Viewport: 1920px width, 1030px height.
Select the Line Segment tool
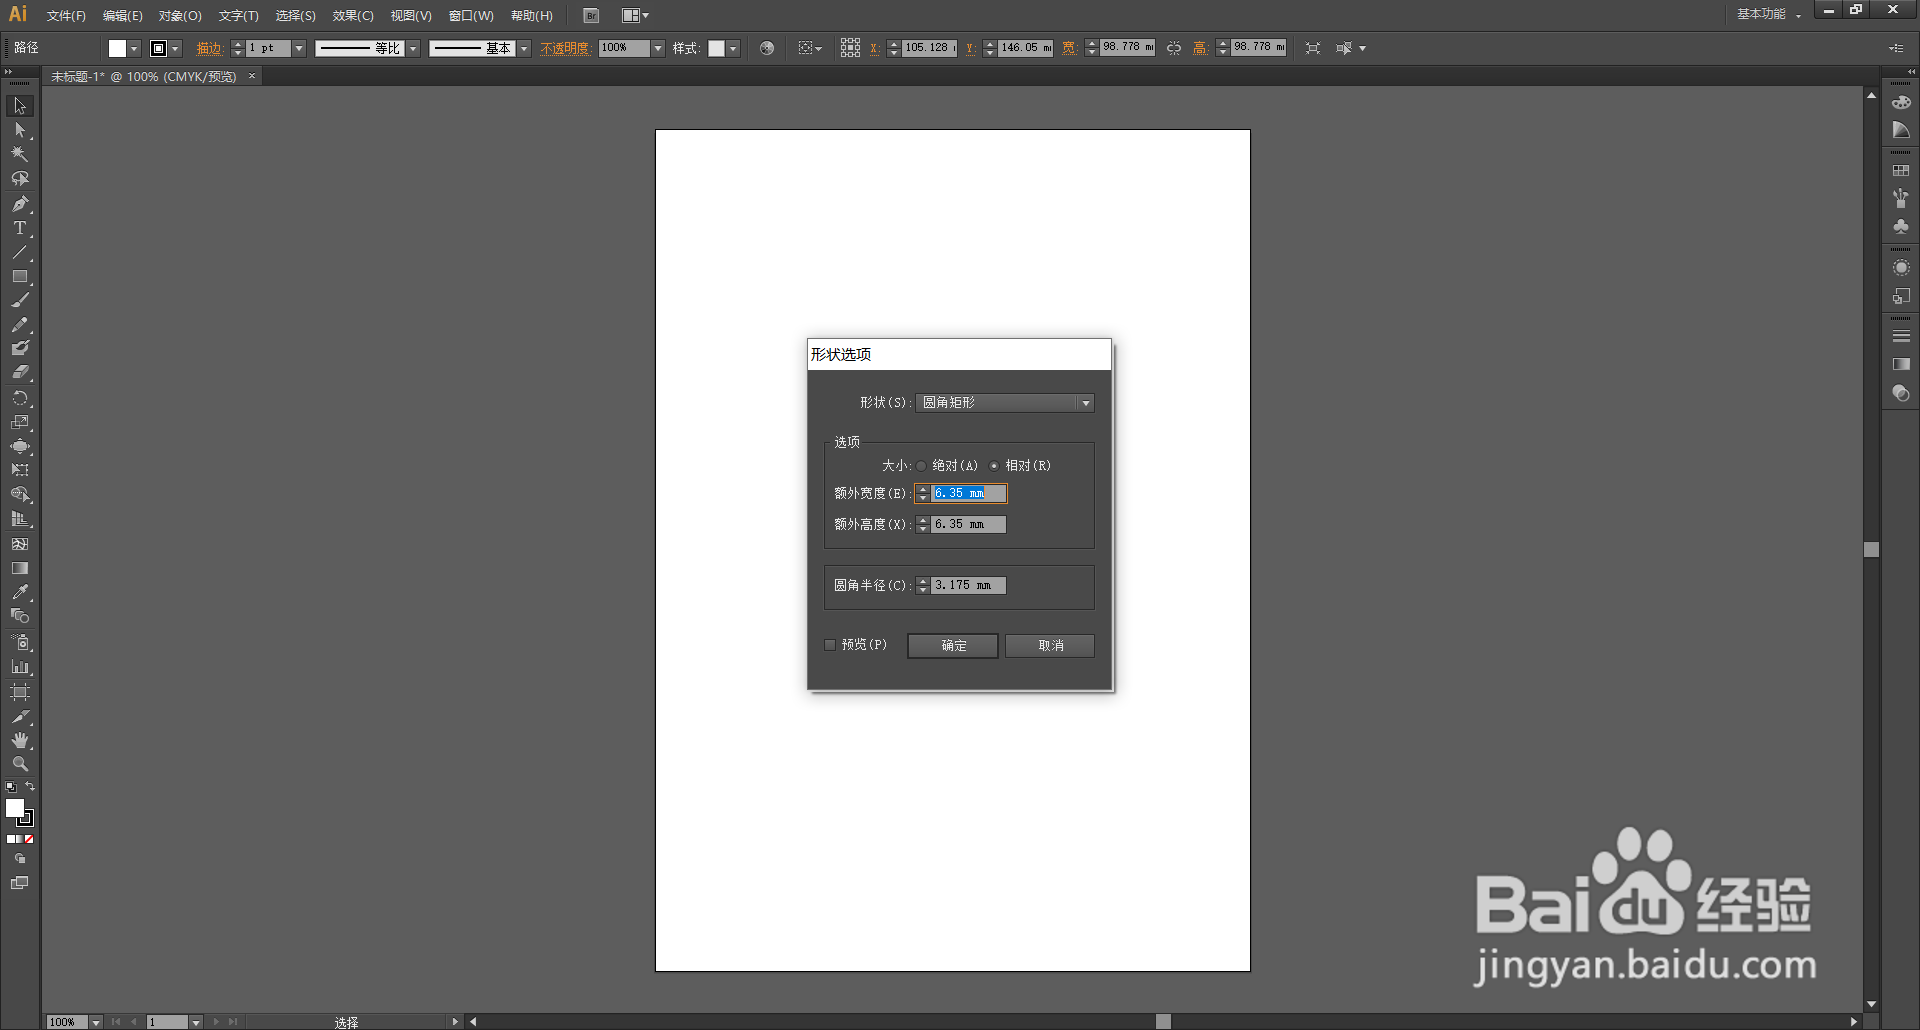(x=20, y=252)
